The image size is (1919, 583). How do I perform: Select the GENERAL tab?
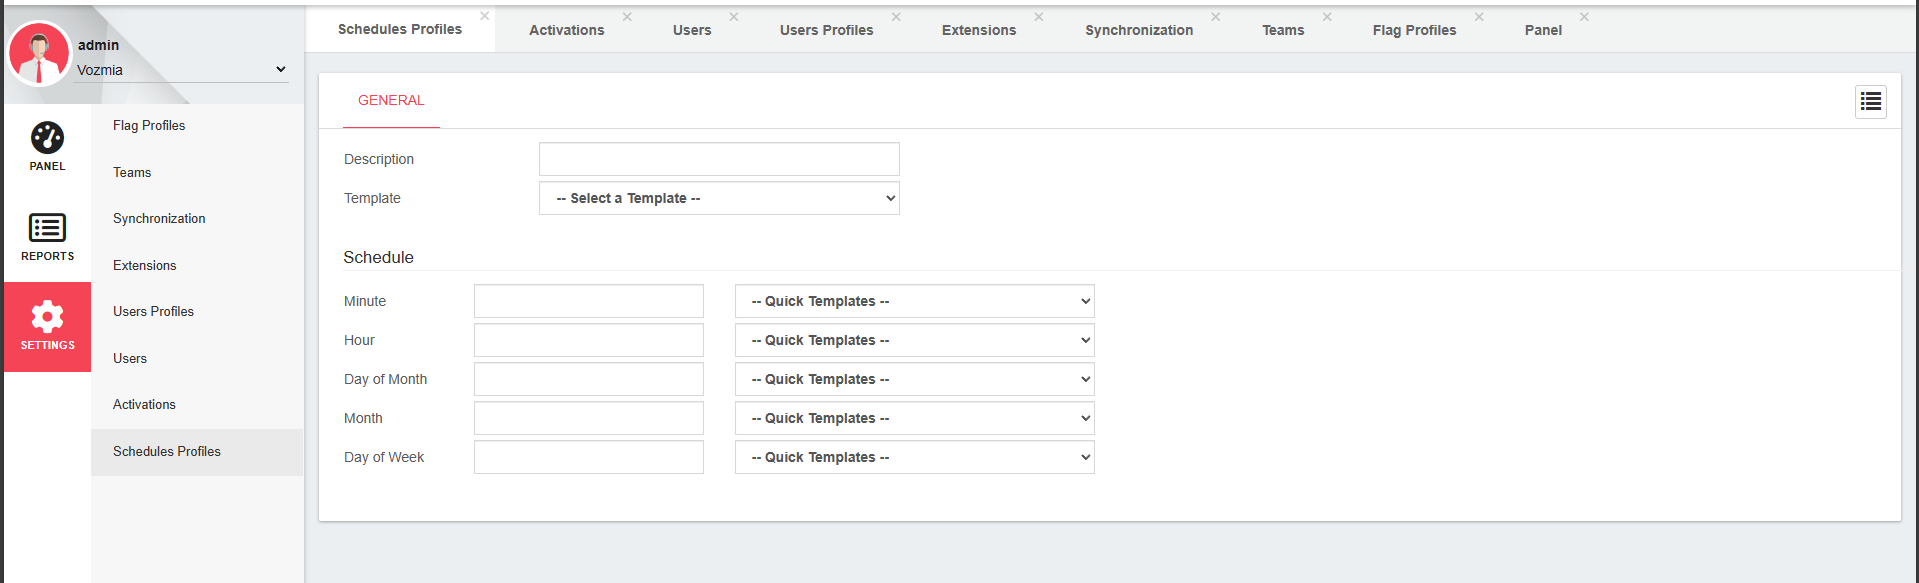(391, 100)
